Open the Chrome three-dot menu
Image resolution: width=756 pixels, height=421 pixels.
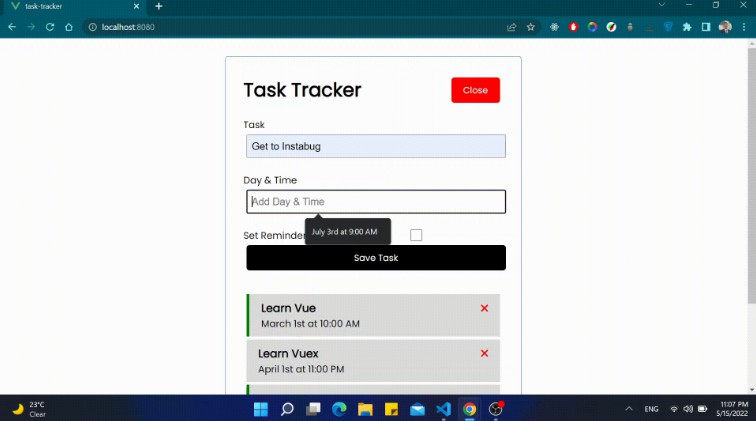pyautogui.click(x=743, y=27)
